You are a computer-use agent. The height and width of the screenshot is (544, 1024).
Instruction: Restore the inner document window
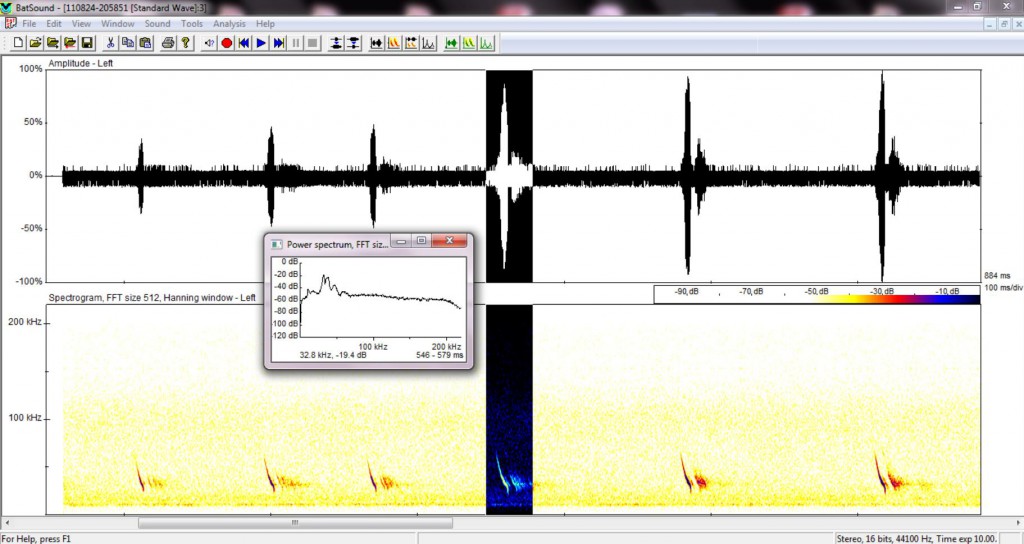click(x=1004, y=24)
